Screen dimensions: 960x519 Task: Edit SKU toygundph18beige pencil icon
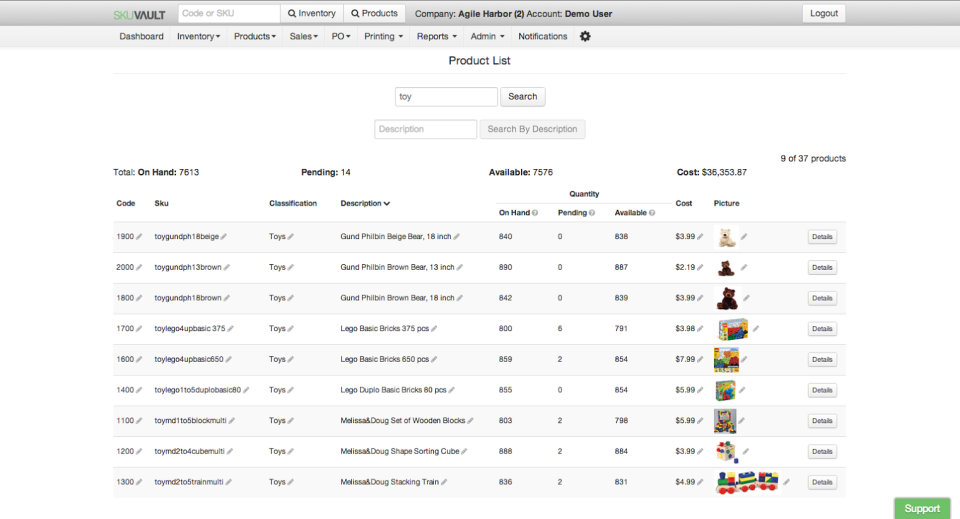tap(223, 237)
